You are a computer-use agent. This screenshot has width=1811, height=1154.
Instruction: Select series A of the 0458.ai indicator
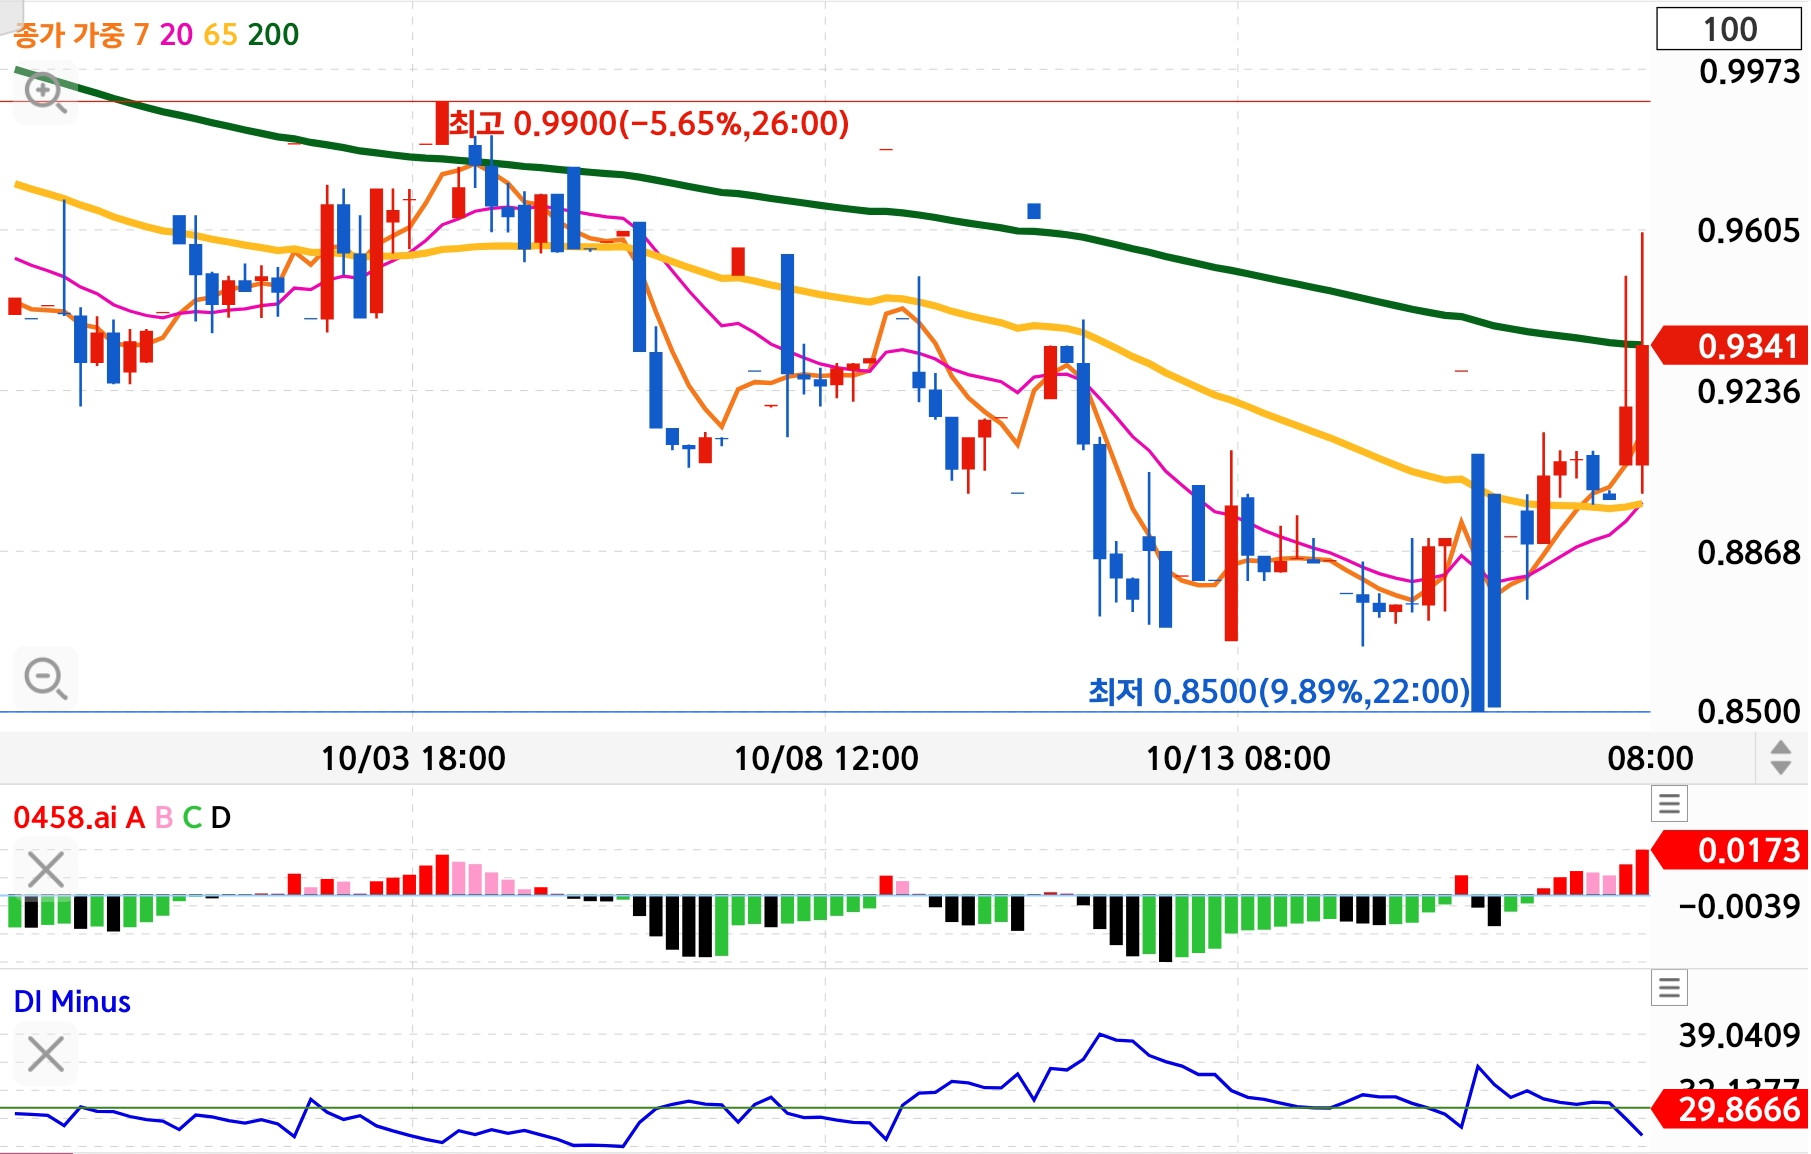tap(135, 818)
